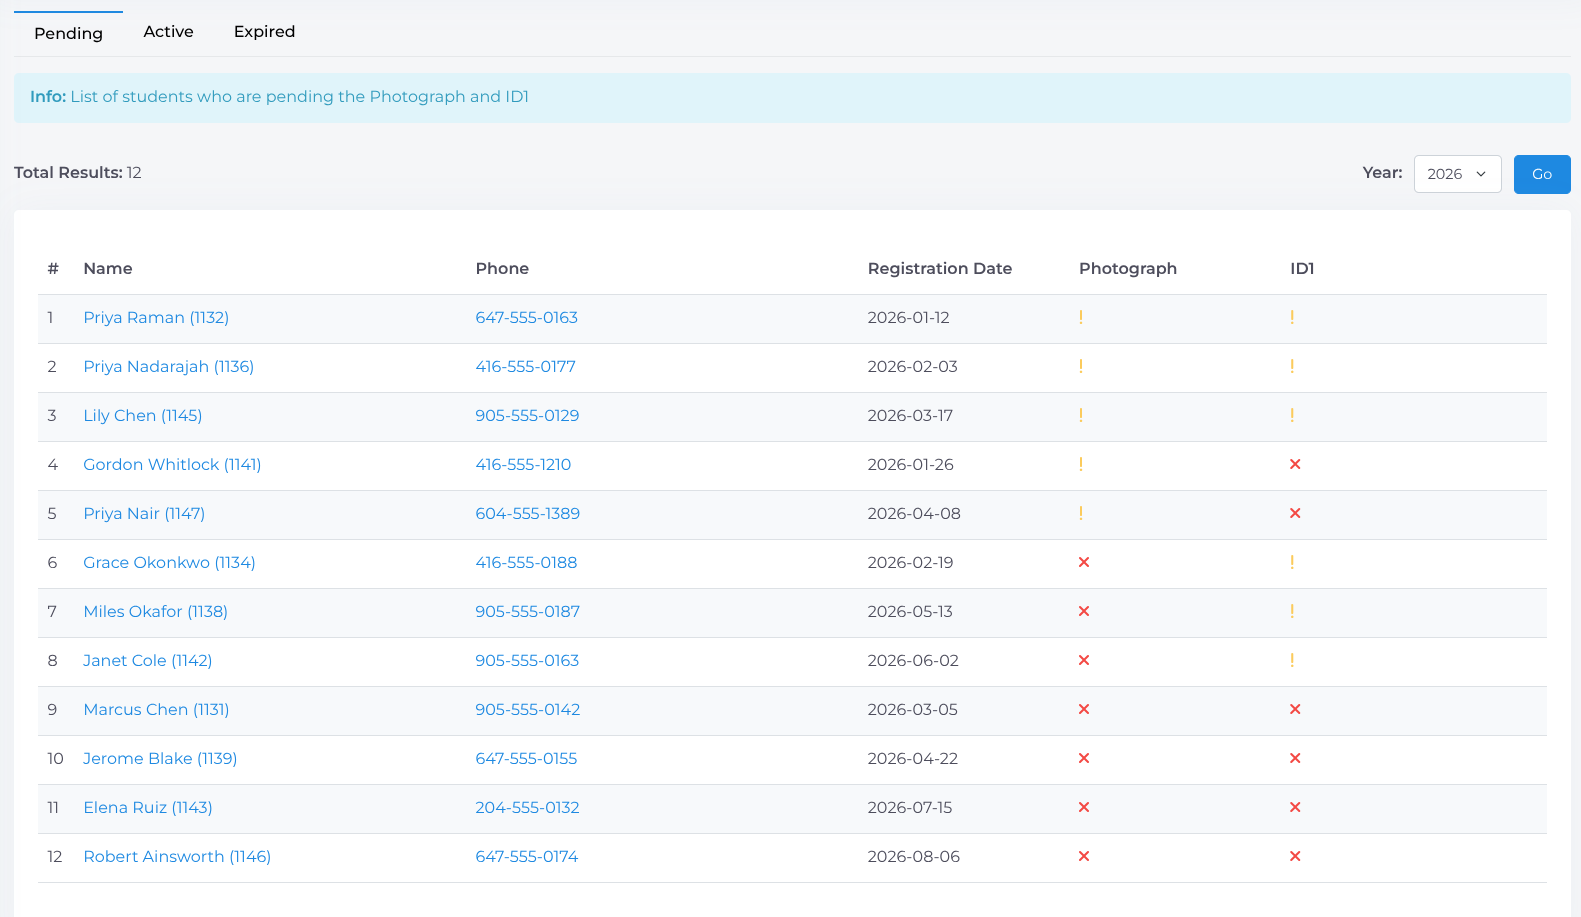Image resolution: width=1581 pixels, height=917 pixels.
Task: Call phone number 416-555-1210
Action: click(523, 464)
